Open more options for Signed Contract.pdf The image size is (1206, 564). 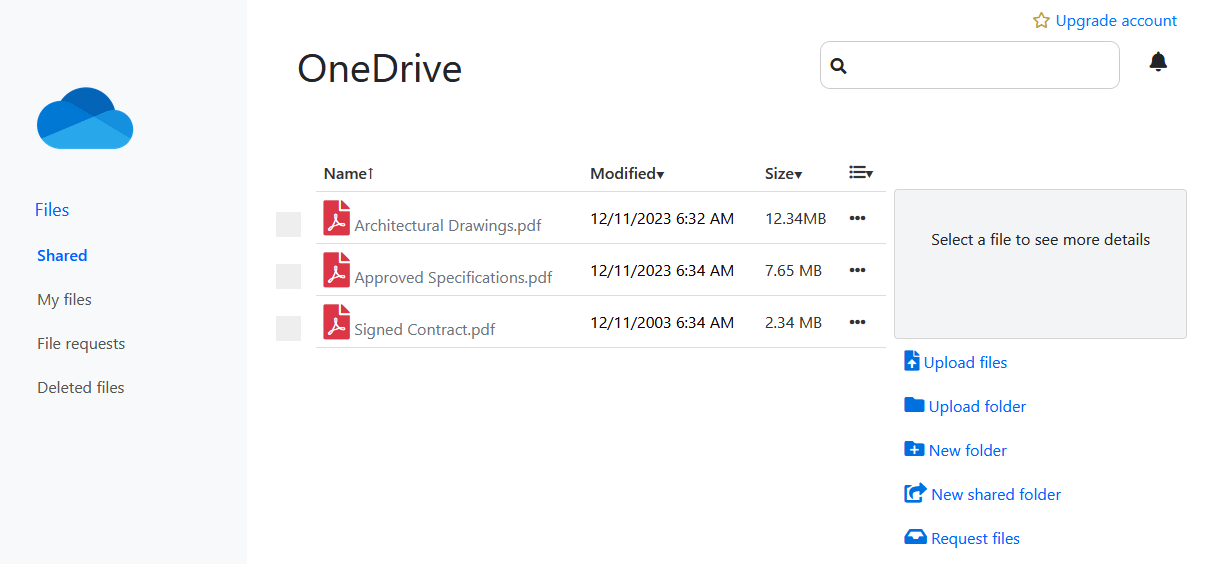tap(857, 322)
